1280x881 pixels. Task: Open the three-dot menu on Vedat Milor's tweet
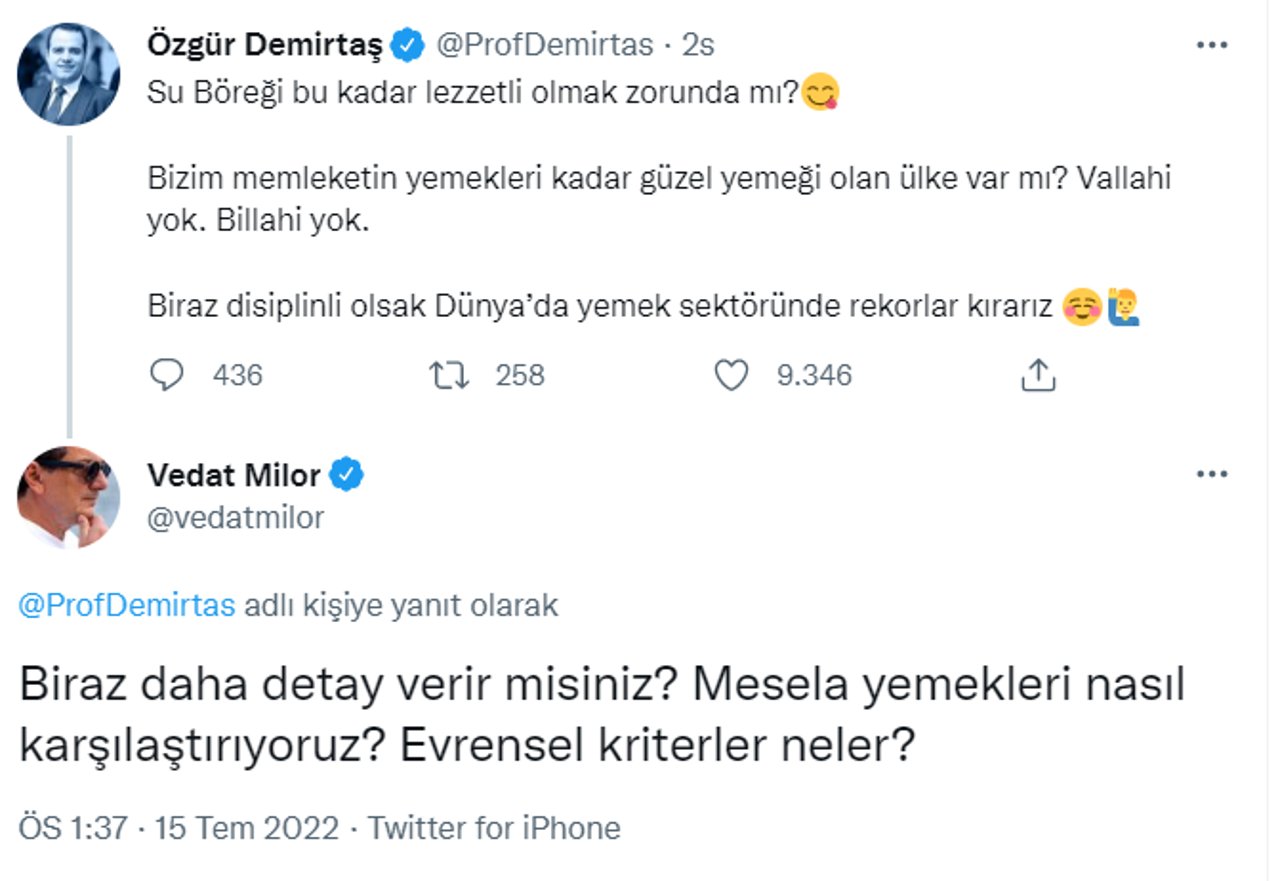point(1212,474)
